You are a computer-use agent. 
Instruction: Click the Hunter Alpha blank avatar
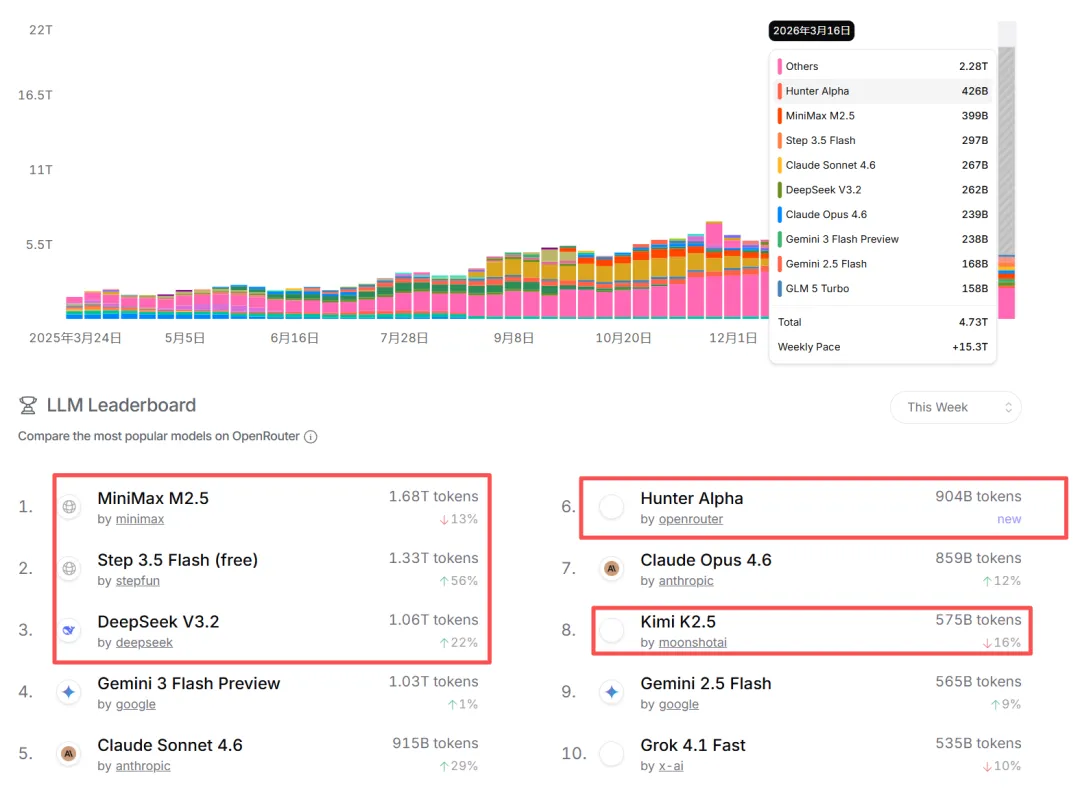(612, 507)
